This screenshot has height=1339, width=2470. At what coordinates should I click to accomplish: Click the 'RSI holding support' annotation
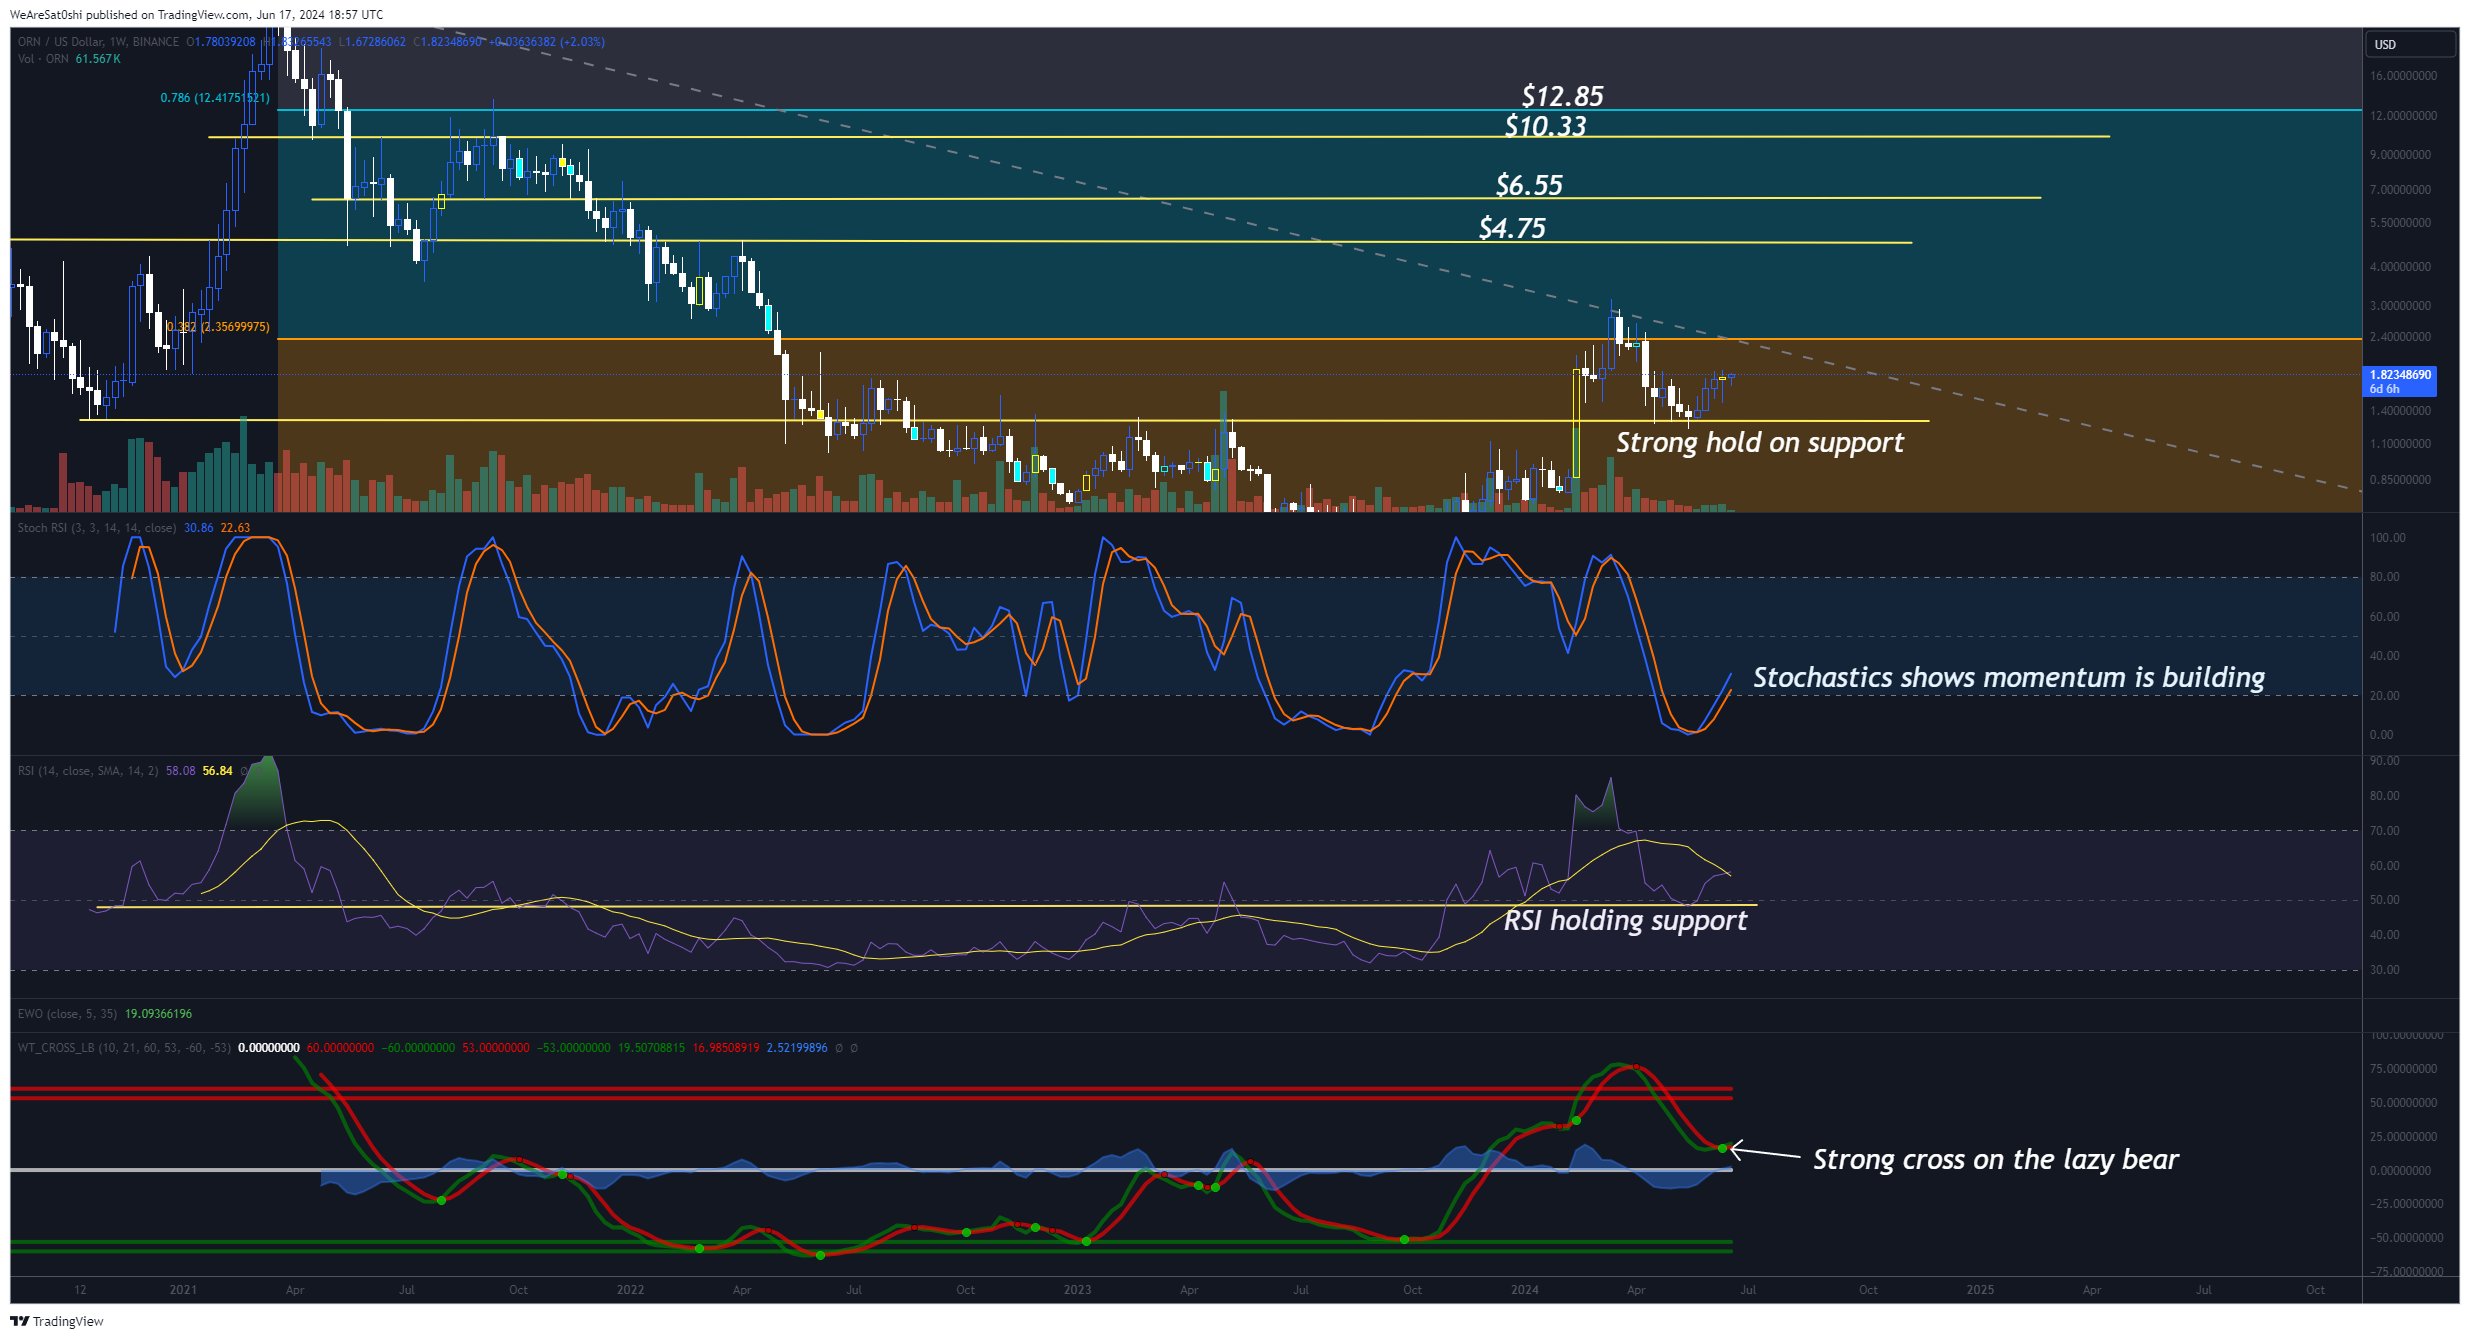pyautogui.click(x=1625, y=920)
